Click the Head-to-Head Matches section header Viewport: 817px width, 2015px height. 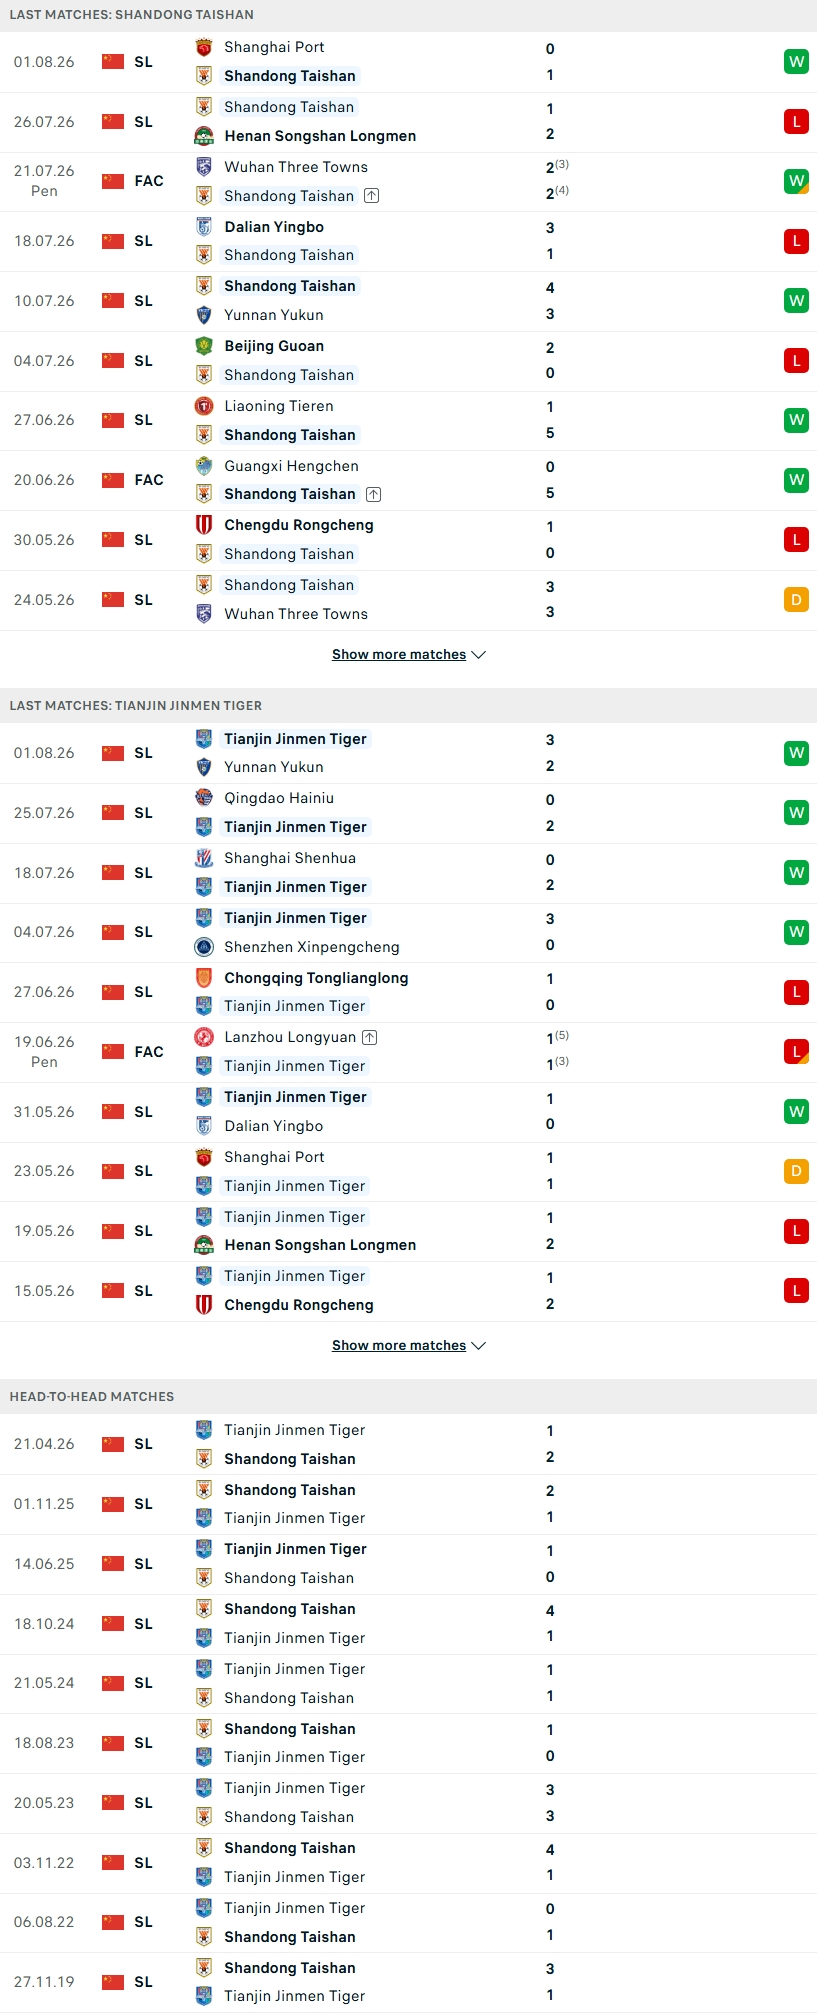click(92, 1397)
